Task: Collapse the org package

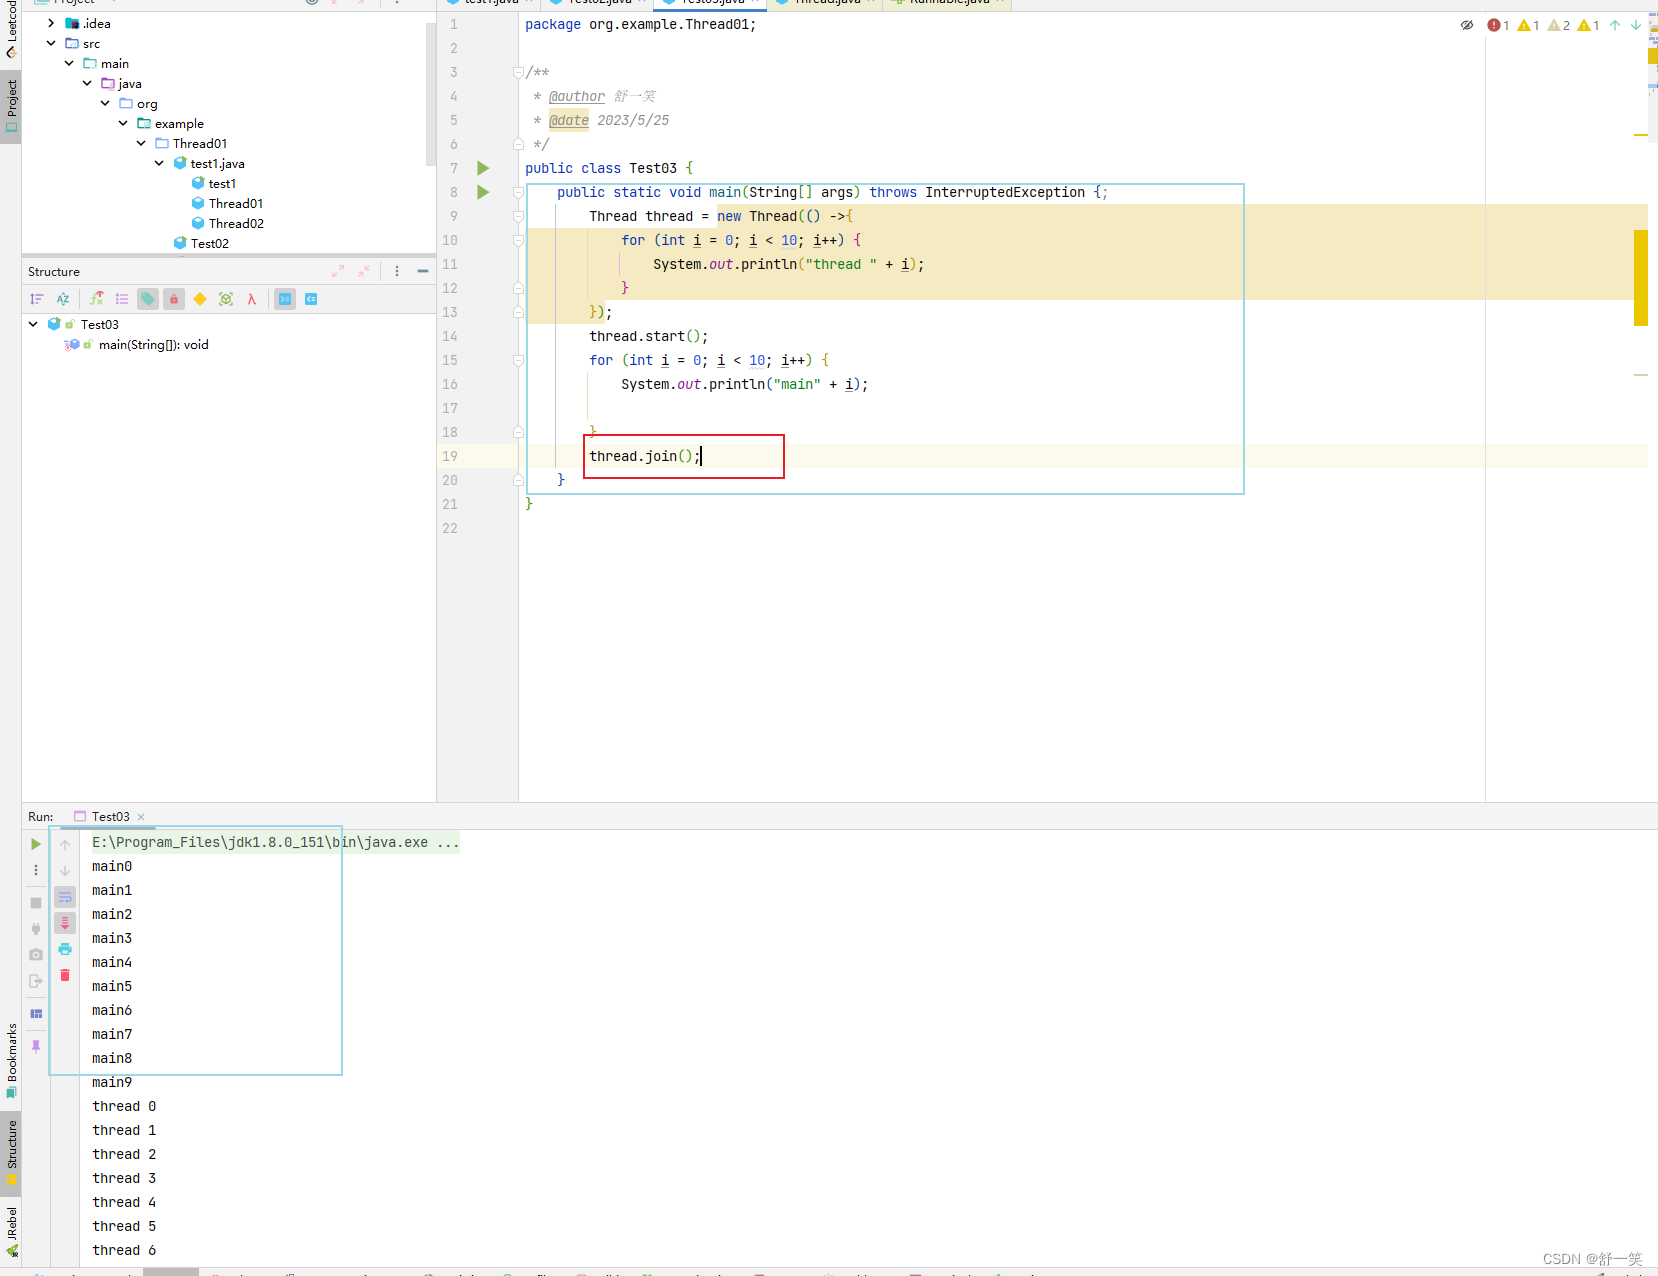Action: point(105,103)
